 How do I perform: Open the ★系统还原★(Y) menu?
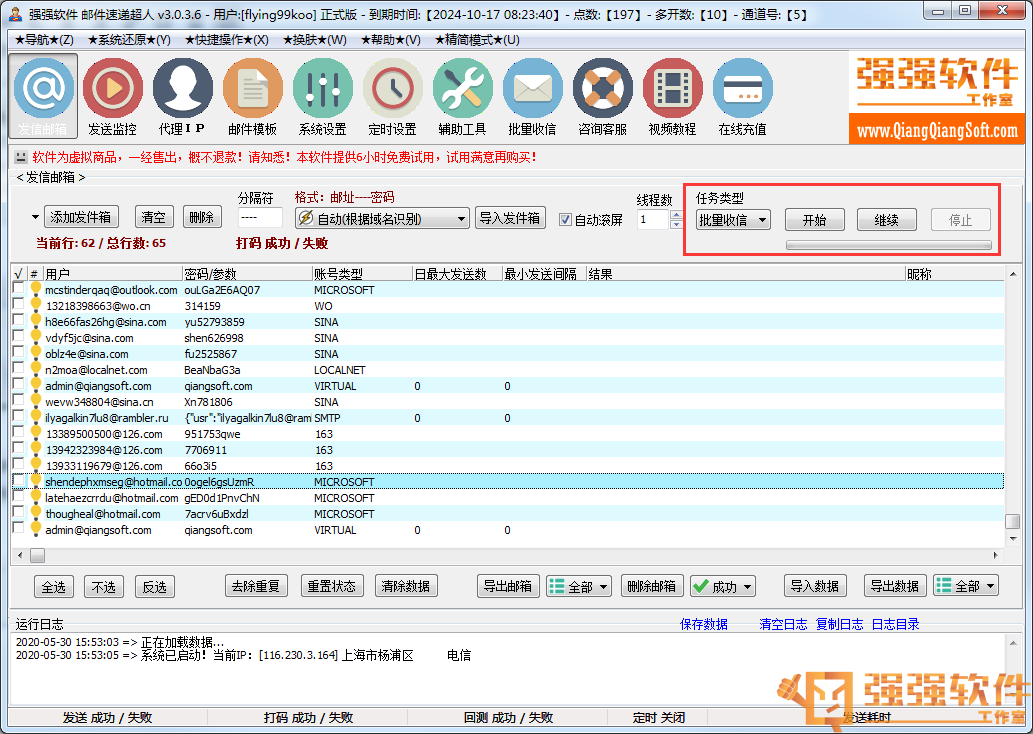(x=129, y=40)
